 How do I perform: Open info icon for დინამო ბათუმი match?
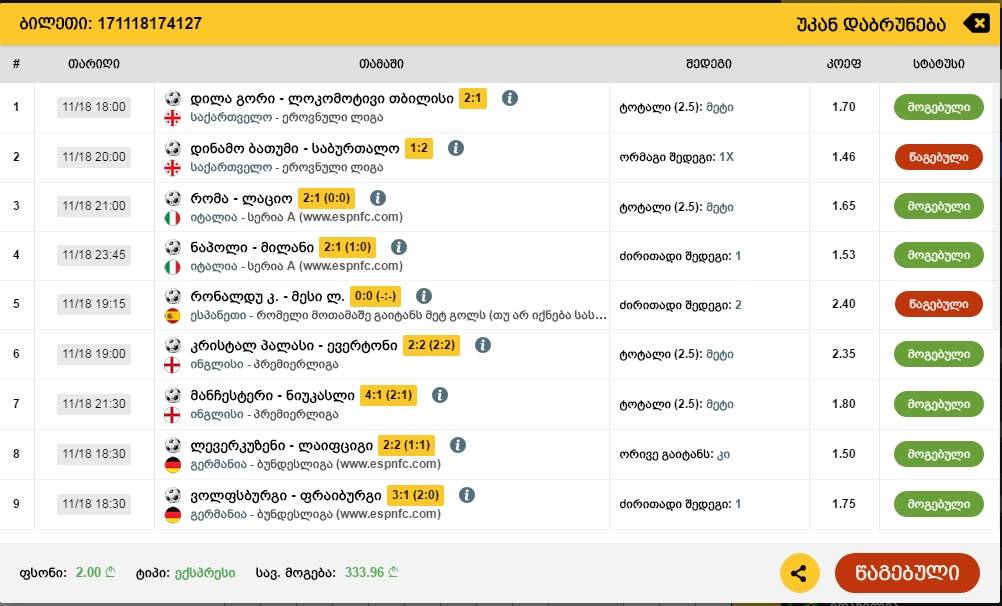[x=456, y=148]
